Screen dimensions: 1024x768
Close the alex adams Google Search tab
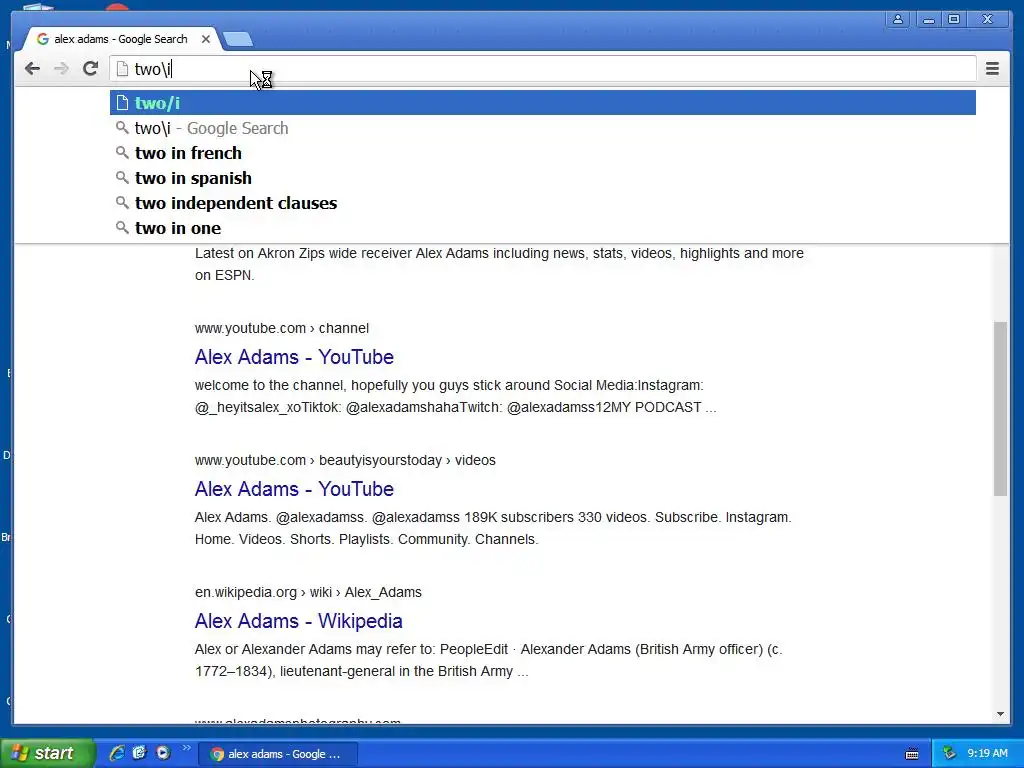click(206, 39)
